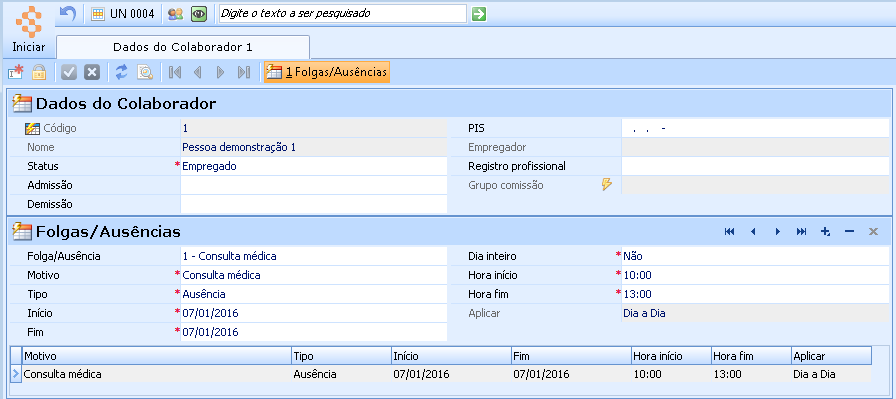Screen dimensions: 896x399
Task: Click the Dia a Dia grid cell
Action: tap(831, 374)
